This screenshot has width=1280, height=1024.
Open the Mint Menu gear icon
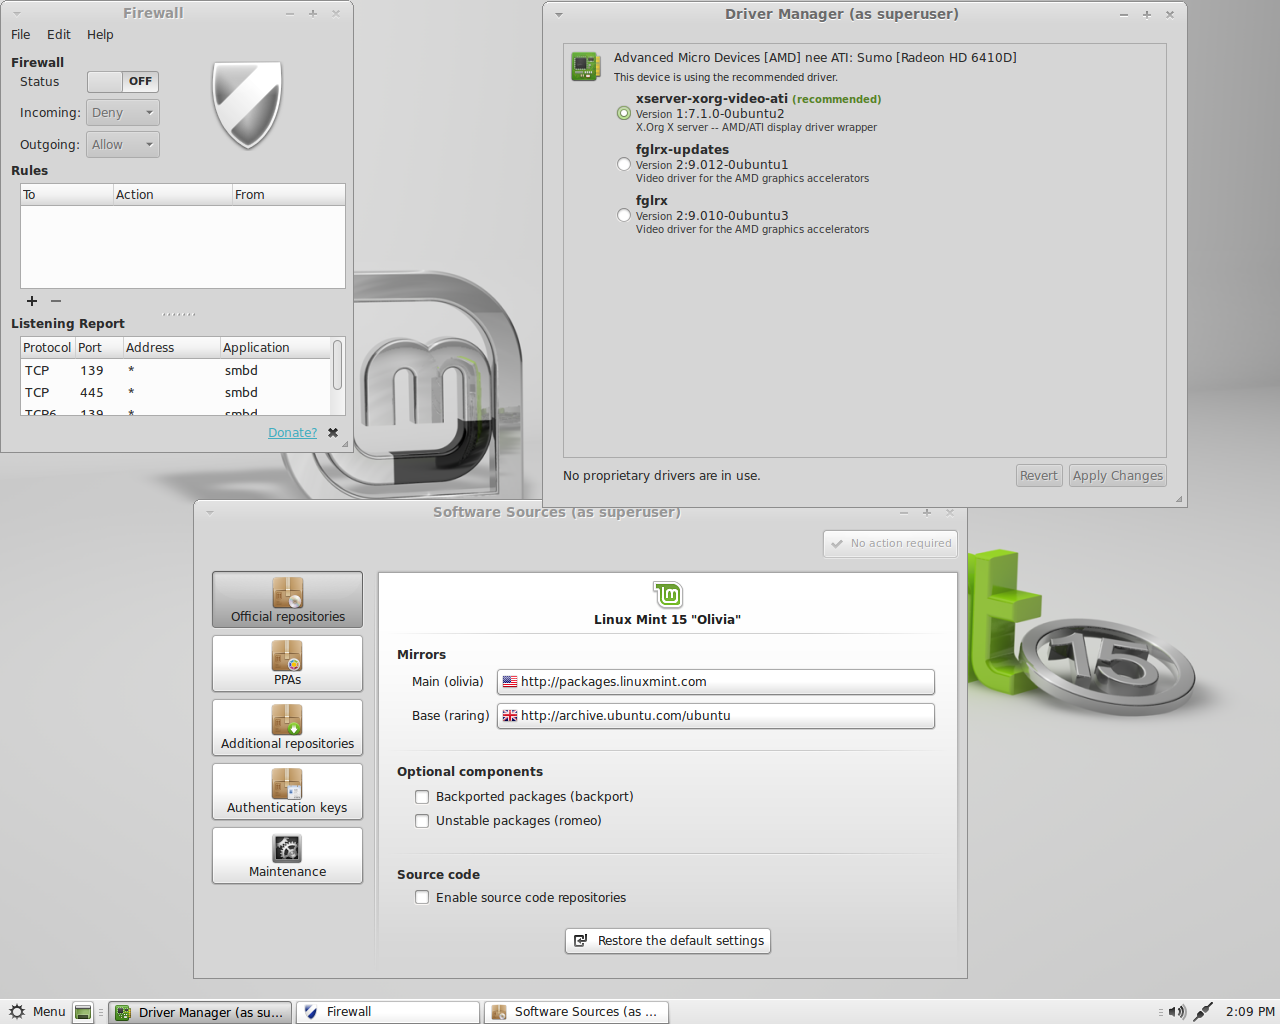(17, 1012)
